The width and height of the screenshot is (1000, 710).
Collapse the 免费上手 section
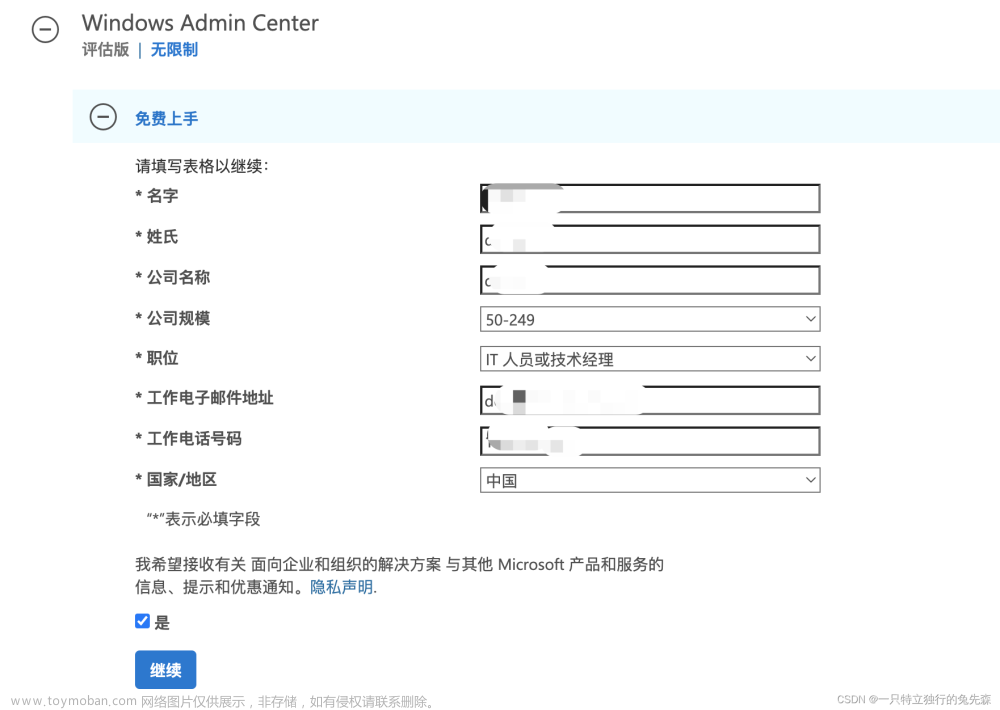pos(103,117)
